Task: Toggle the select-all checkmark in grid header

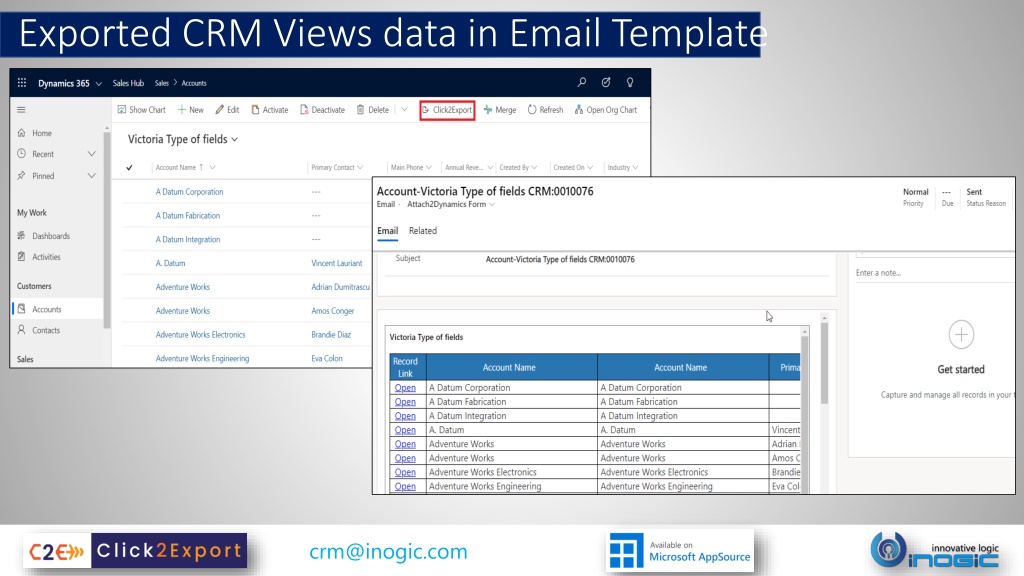Action: (129, 168)
